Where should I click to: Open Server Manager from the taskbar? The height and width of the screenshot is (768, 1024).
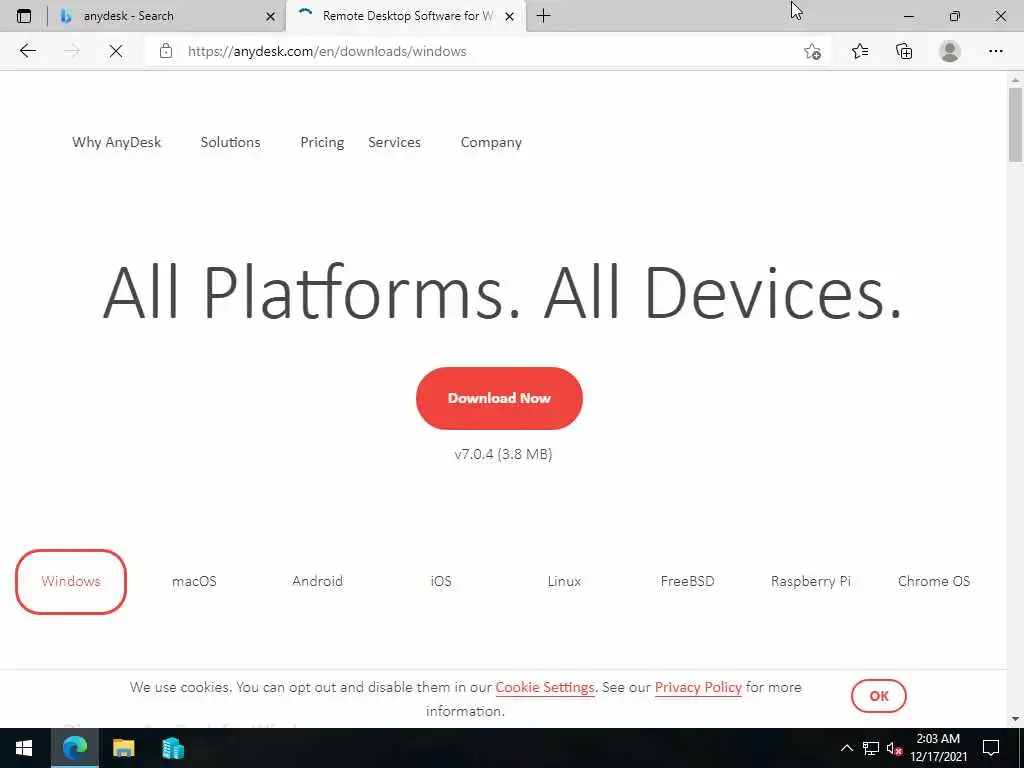point(172,748)
